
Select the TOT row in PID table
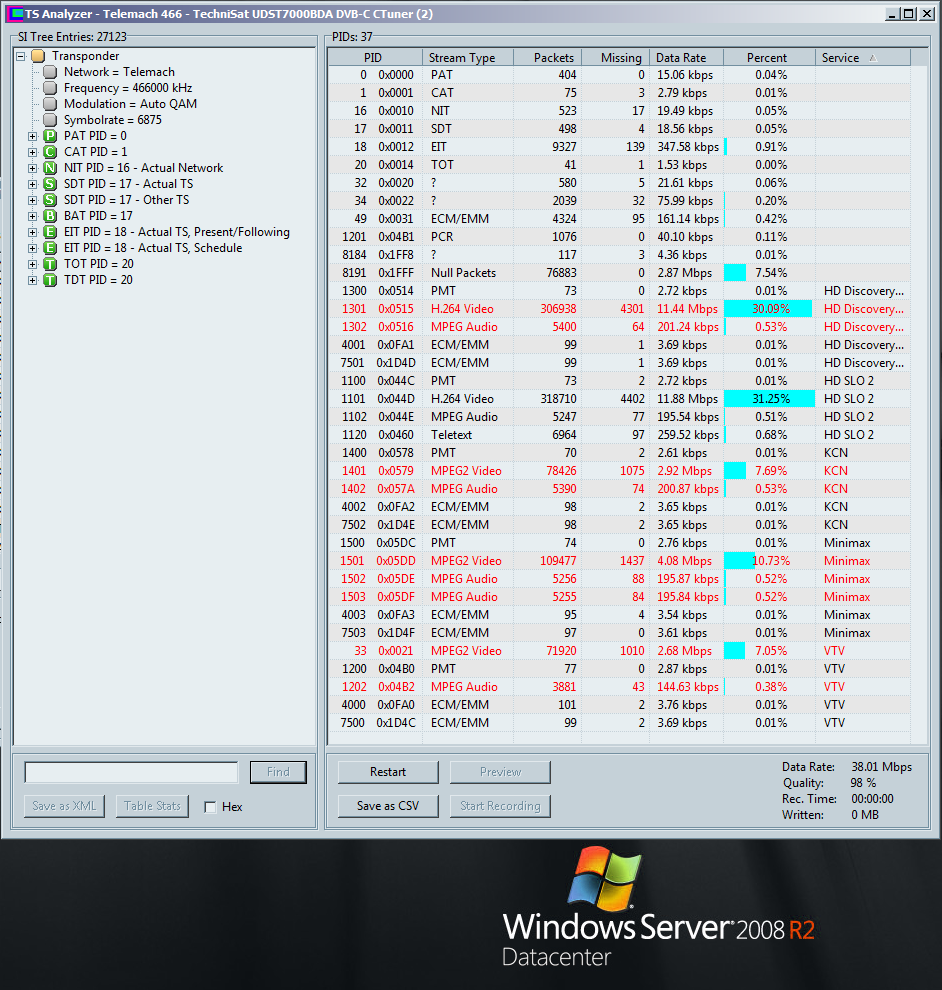(619, 165)
